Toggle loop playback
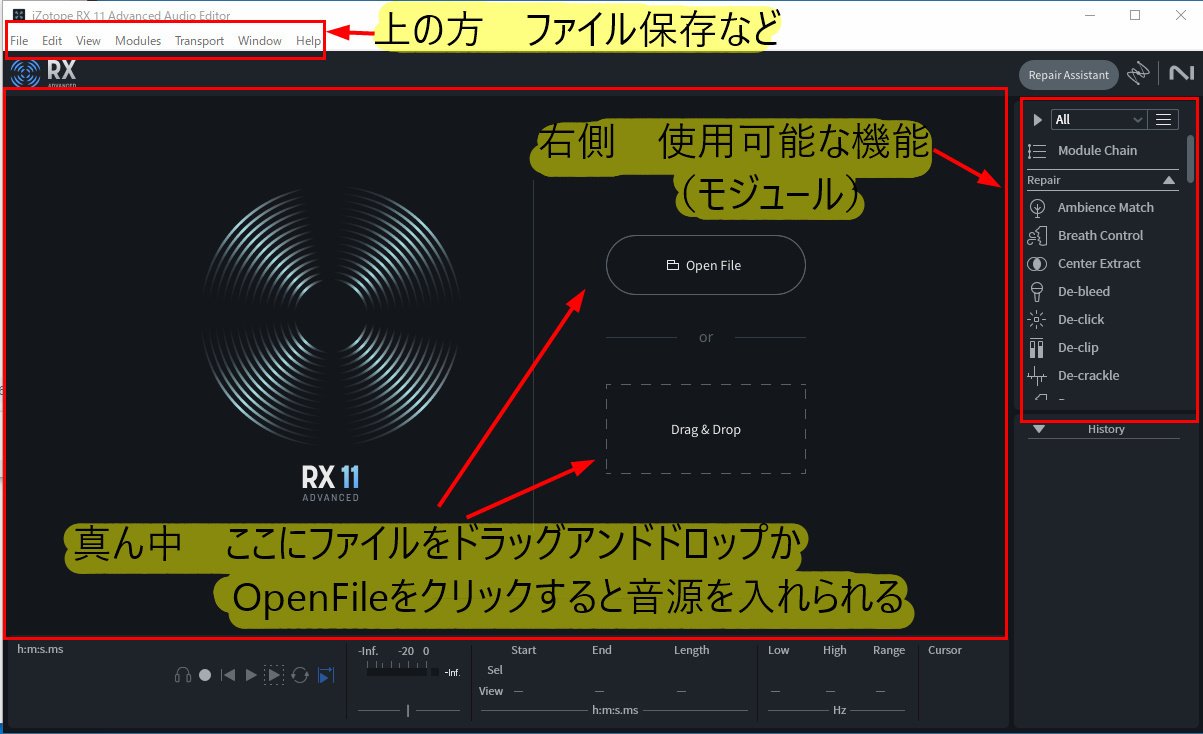The image size is (1203, 734). (x=299, y=675)
